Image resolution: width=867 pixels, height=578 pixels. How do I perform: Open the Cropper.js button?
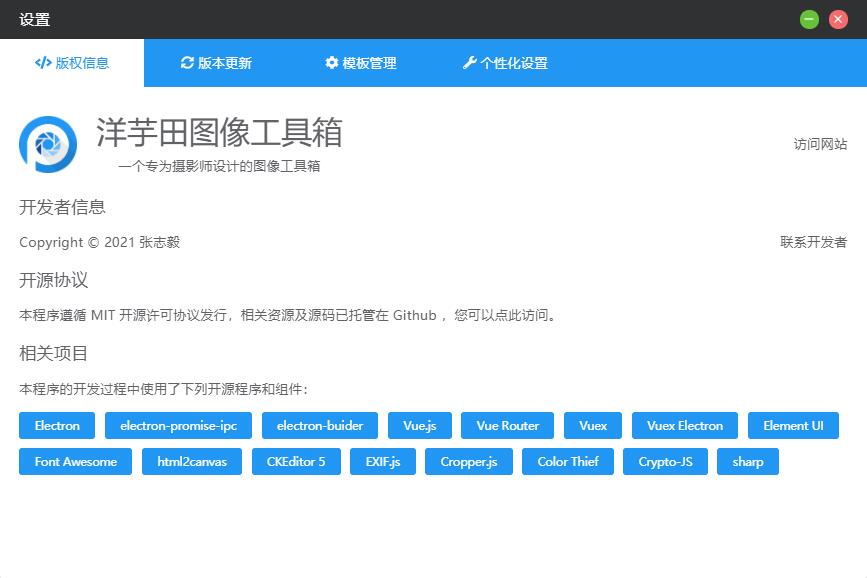(x=468, y=461)
